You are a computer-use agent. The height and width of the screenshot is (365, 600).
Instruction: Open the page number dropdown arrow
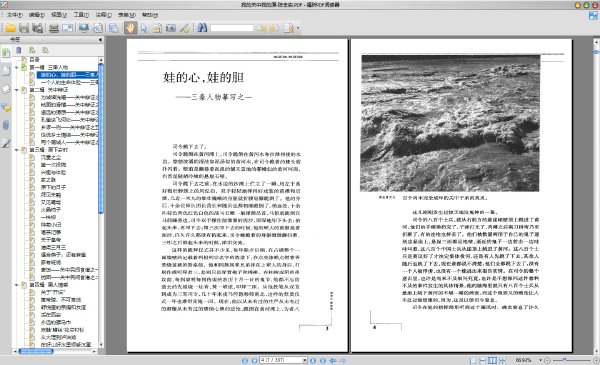305,360
